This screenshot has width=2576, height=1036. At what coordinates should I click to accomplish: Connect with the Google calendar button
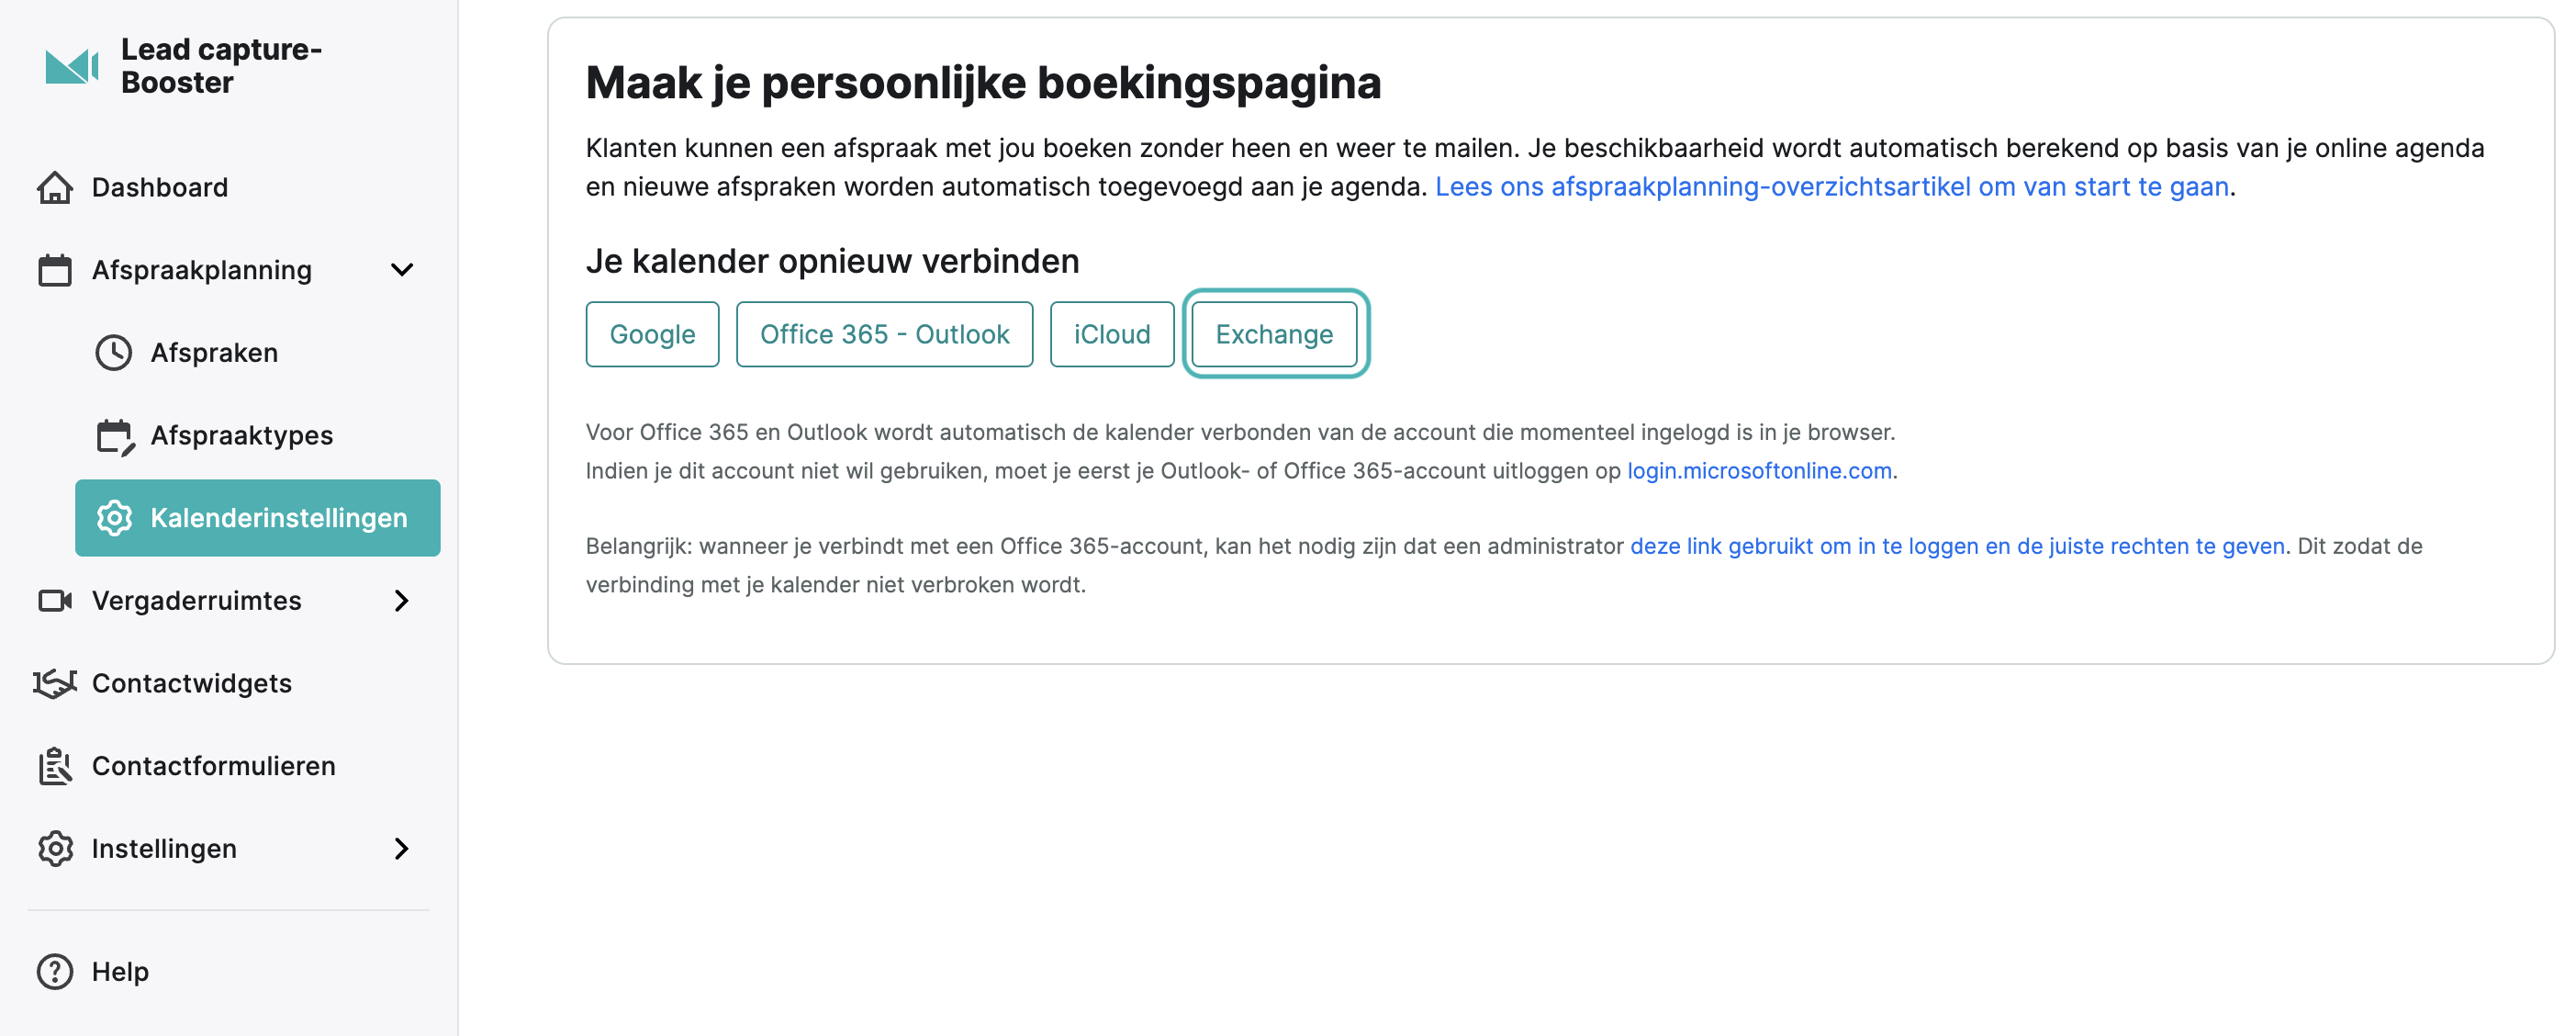[x=652, y=335]
